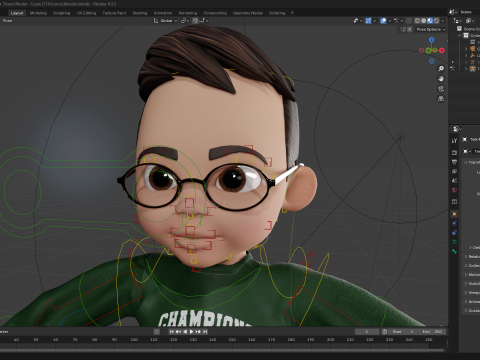Click the negative X axis gizmo circle
480x360 pixels.
[421, 50]
